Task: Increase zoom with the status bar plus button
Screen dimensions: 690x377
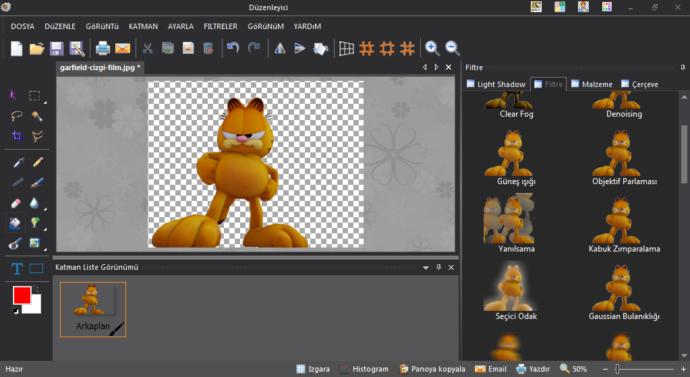Action: (683, 370)
